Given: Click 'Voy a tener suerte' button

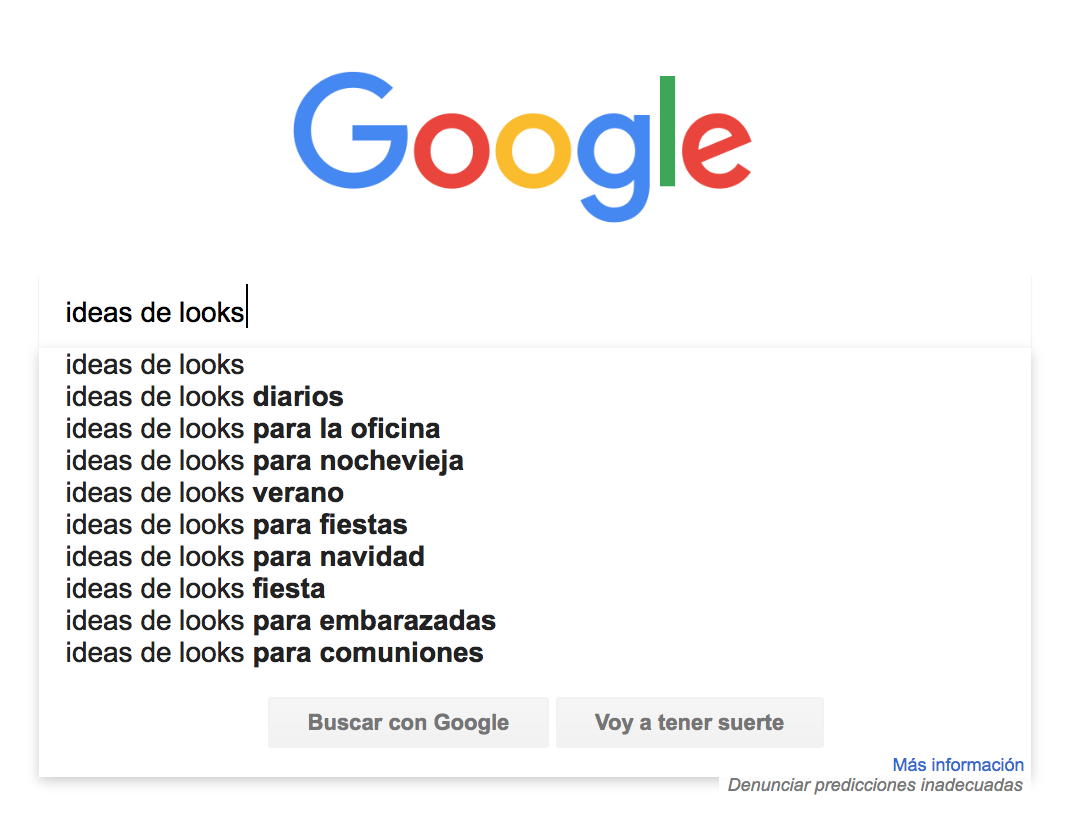Looking at the screenshot, I should point(689,722).
